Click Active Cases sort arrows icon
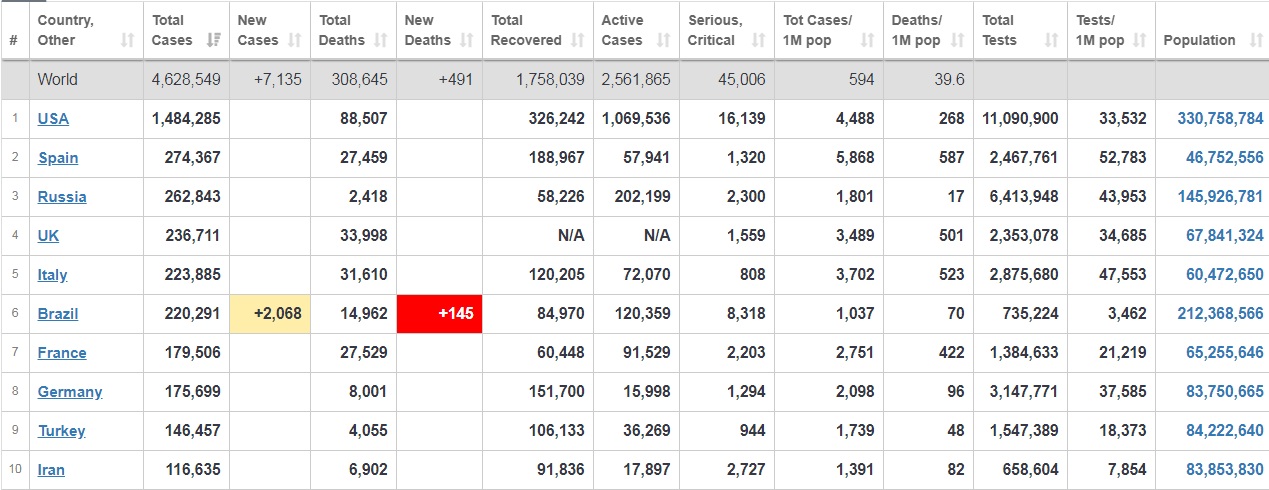 [x=664, y=40]
